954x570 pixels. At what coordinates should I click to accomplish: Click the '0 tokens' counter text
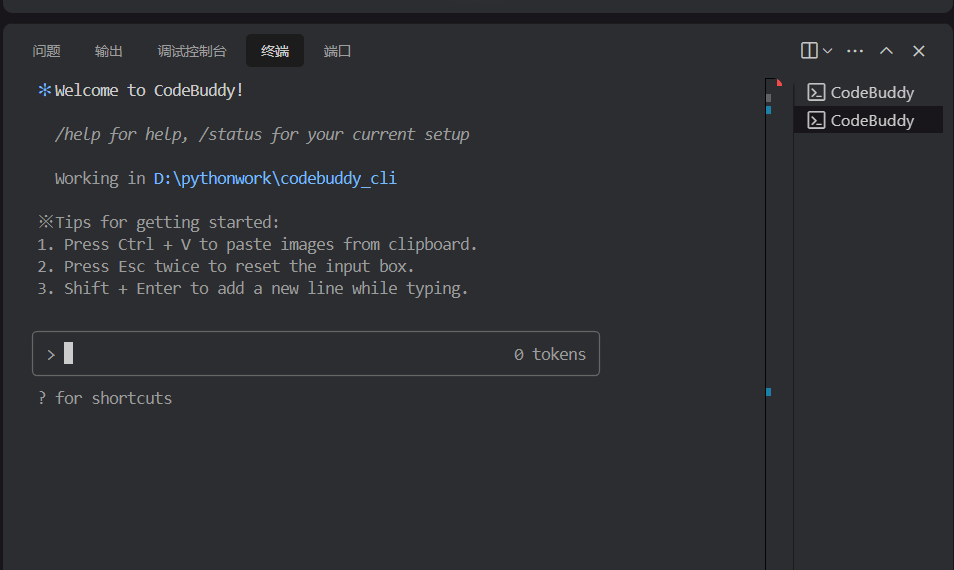(x=550, y=354)
